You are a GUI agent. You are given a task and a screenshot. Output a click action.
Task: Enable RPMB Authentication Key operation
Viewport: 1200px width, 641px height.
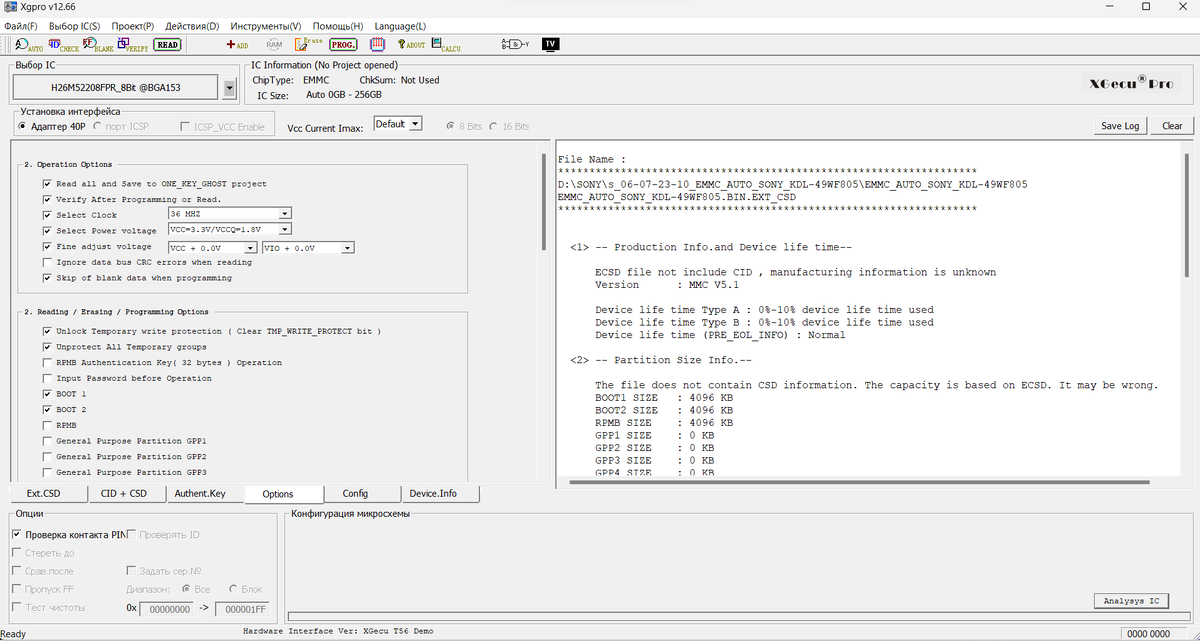click(x=47, y=363)
